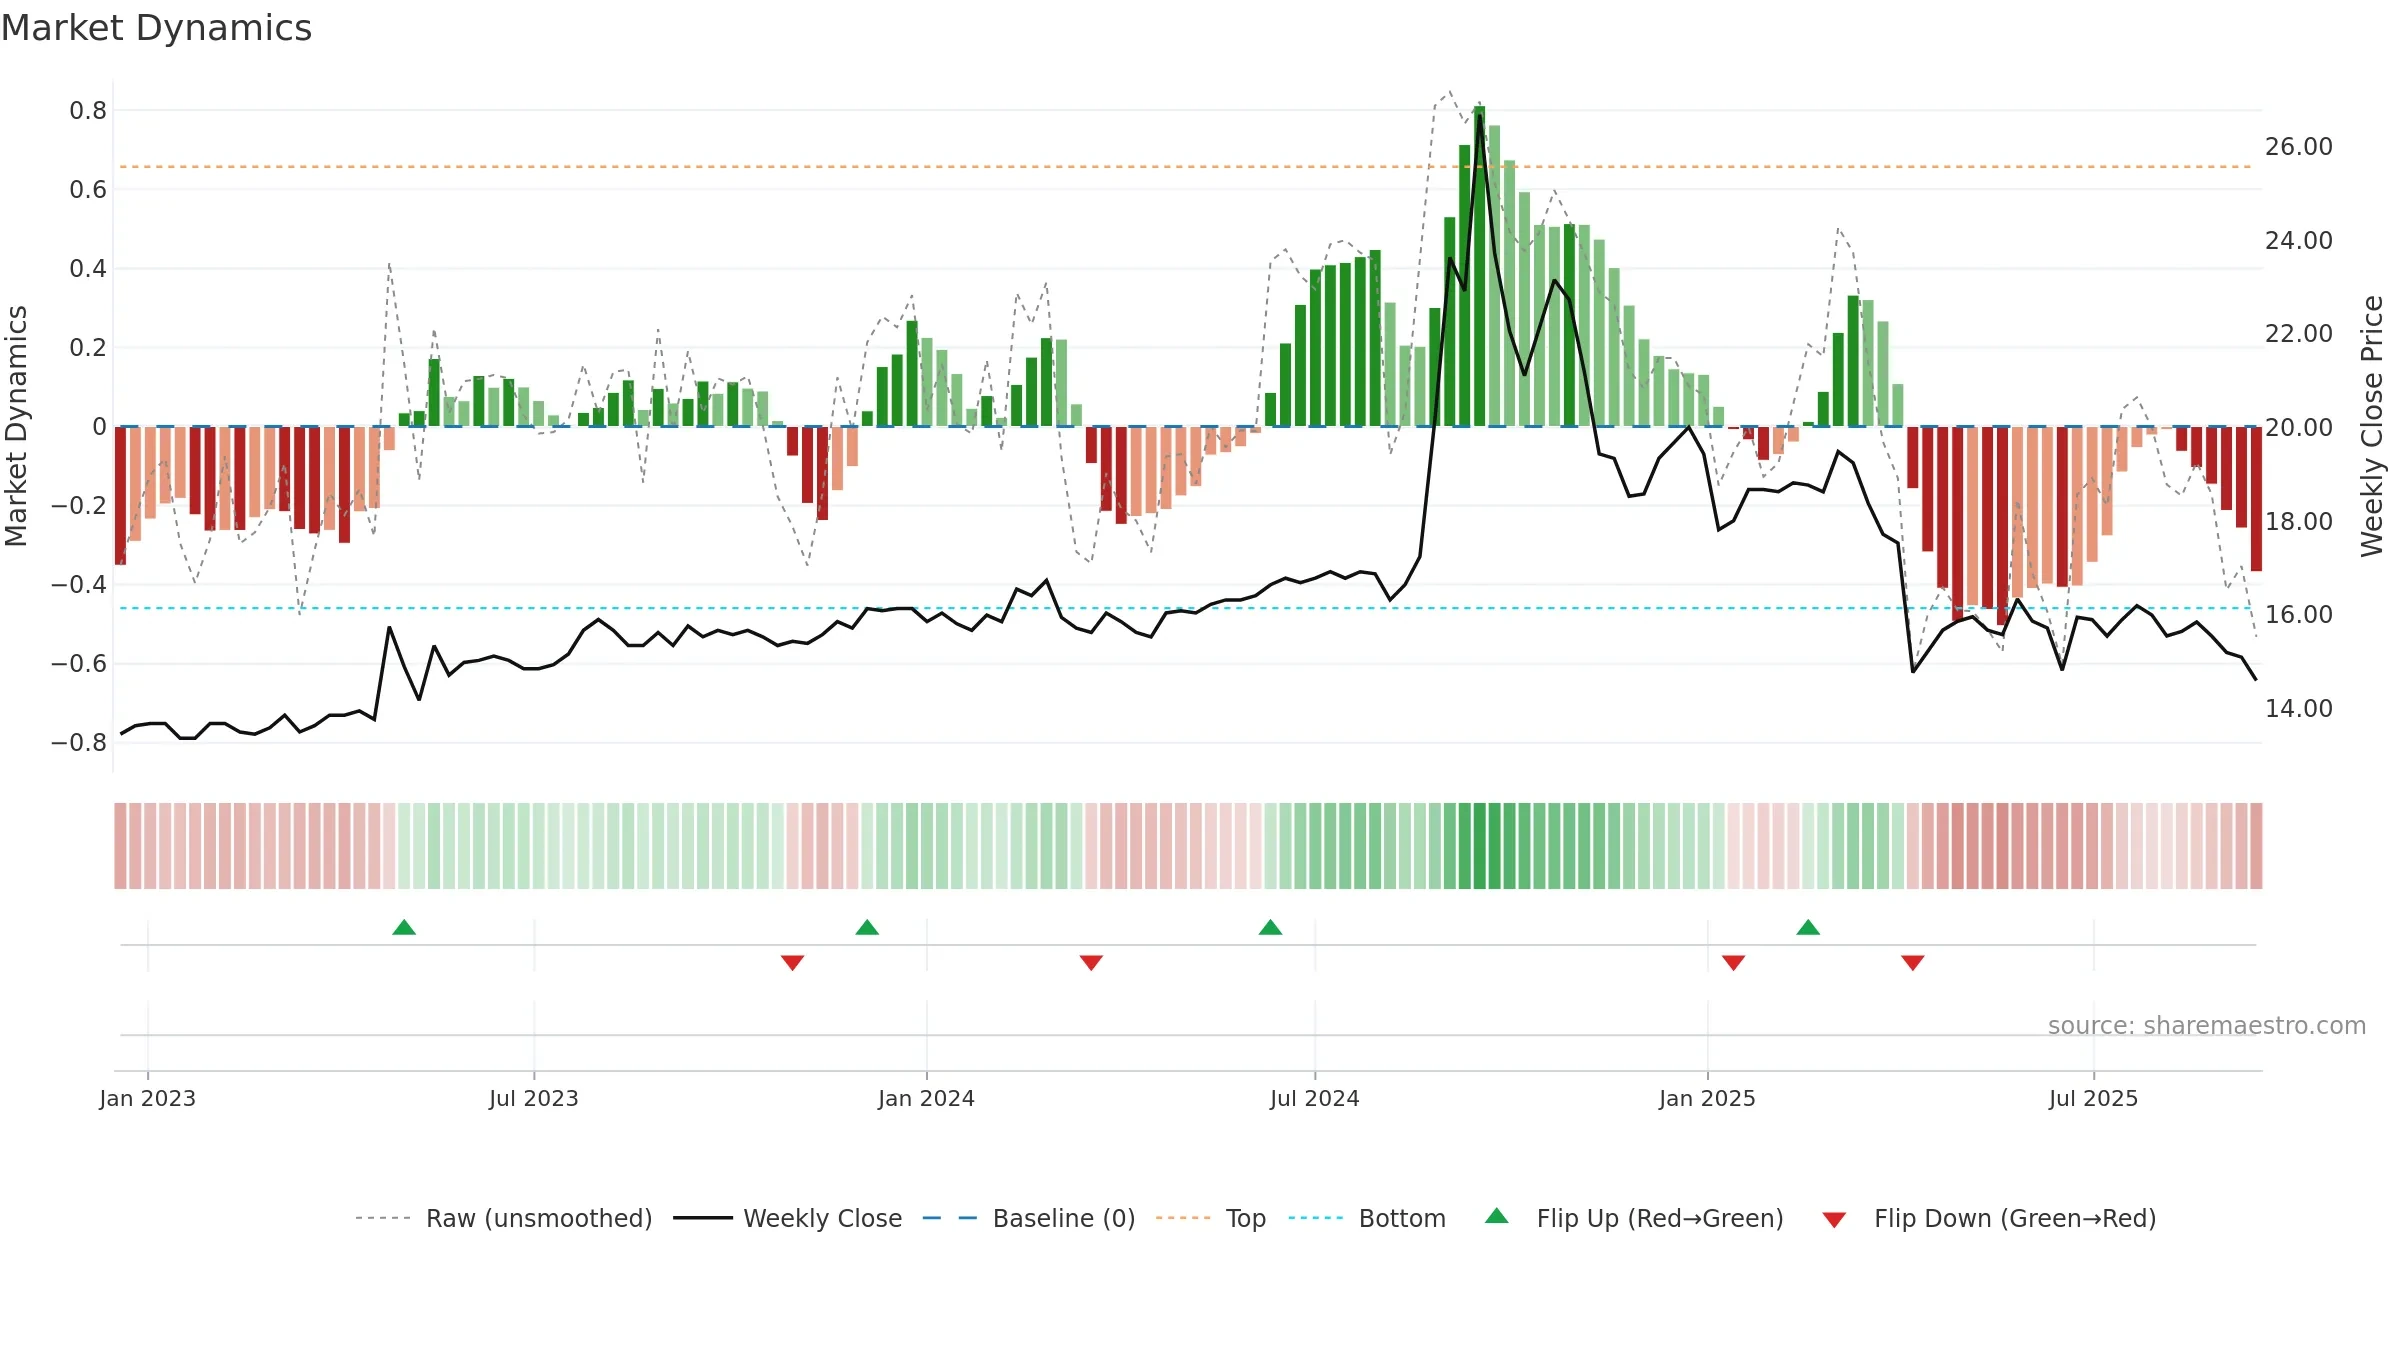
Task: Click the red flip-down marker in spring 2025
Action: tap(1912, 963)
